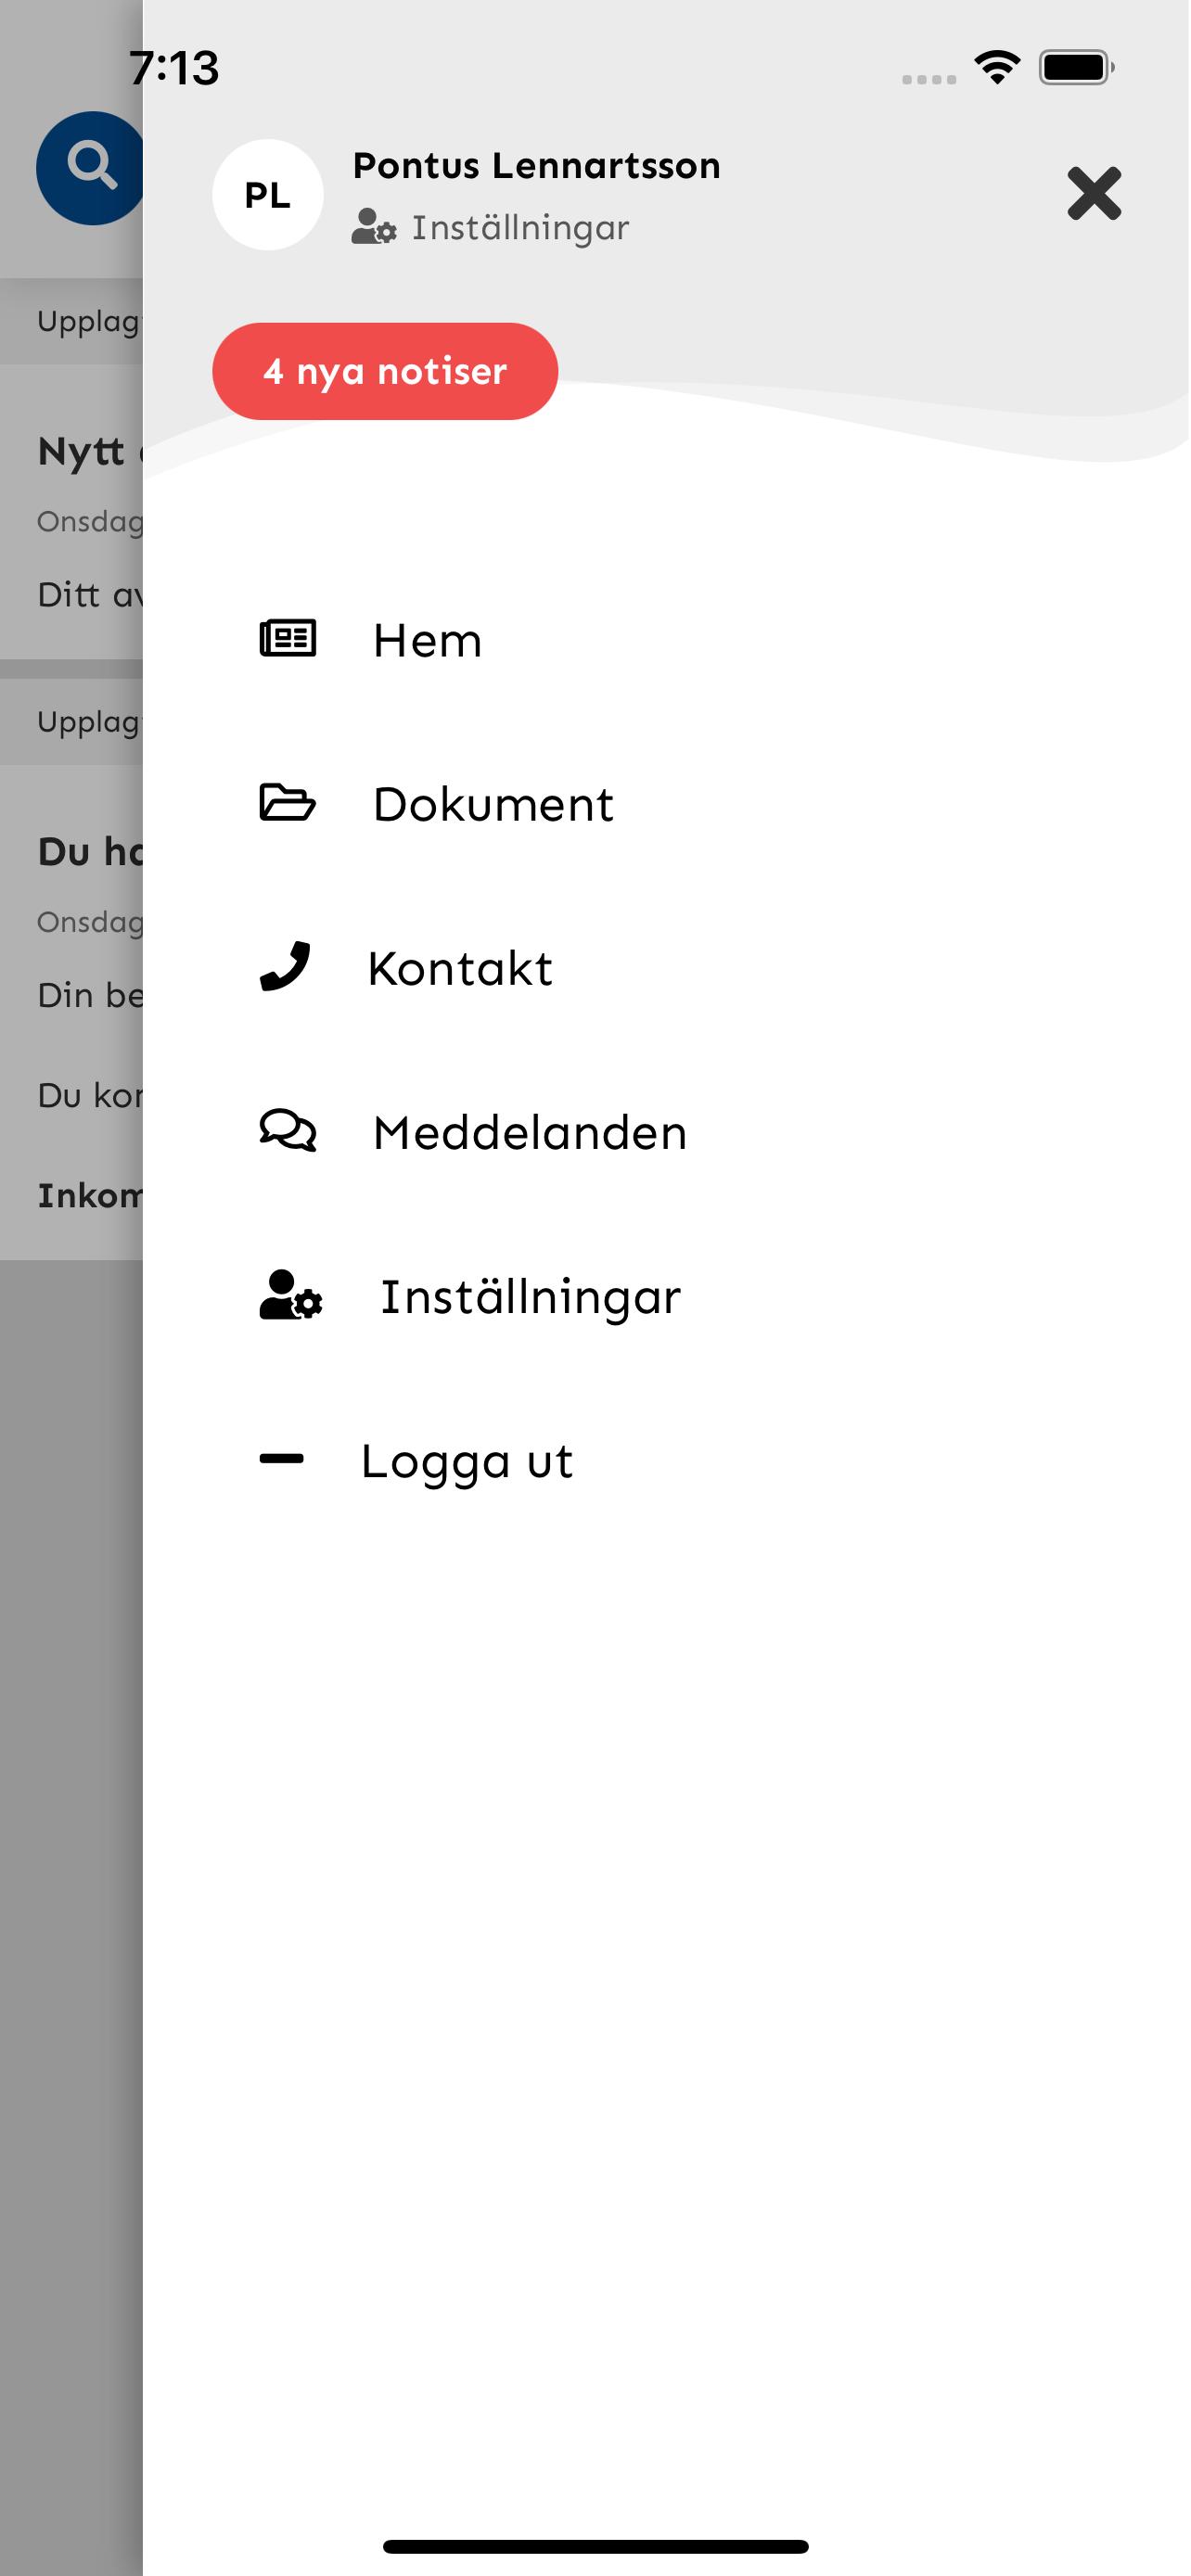The height and width of the screenshot is (2576, 1191).
Task: Tap the phone icon for Kontakt
Action: click(x=285, y=966)
